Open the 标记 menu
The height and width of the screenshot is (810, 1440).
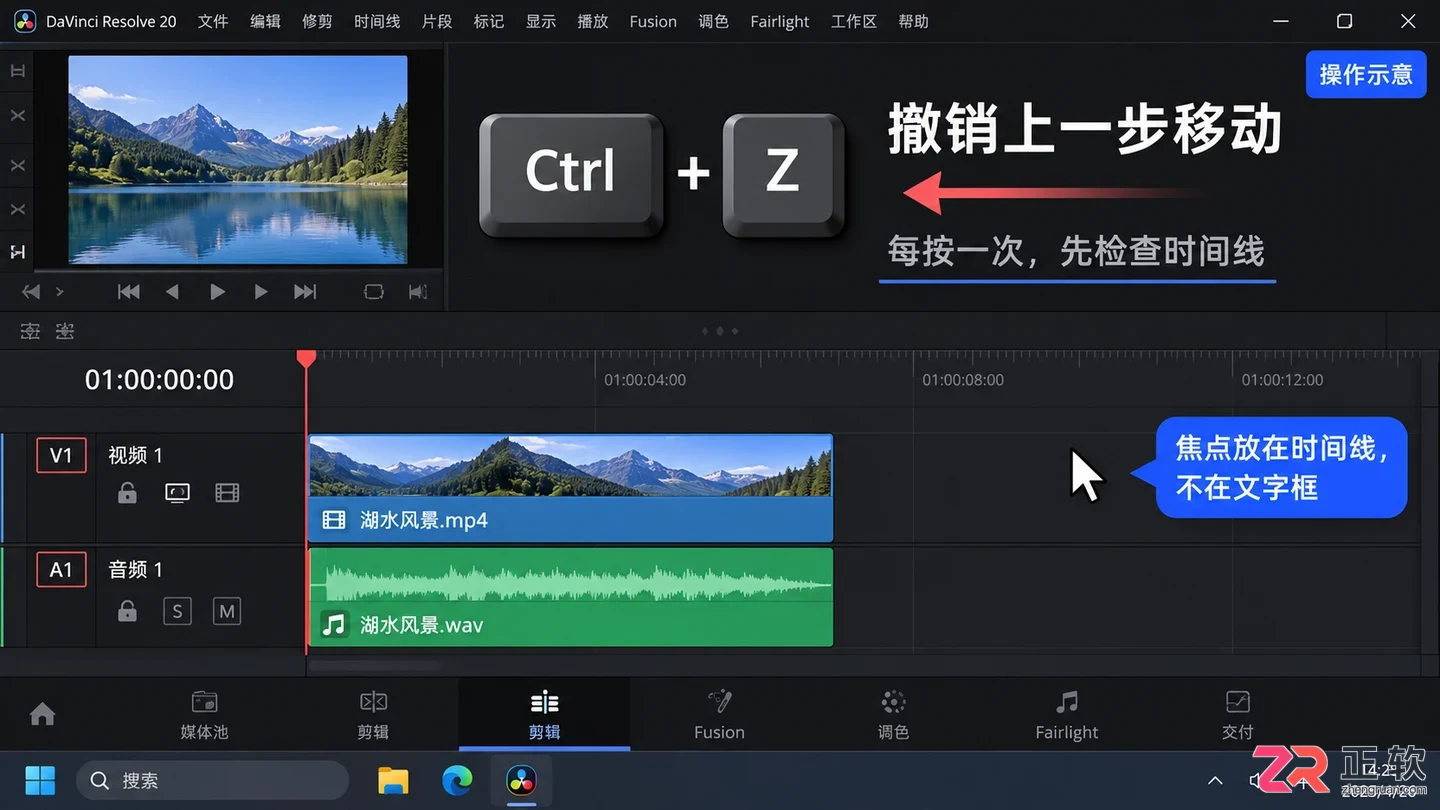tap(489, 21)
